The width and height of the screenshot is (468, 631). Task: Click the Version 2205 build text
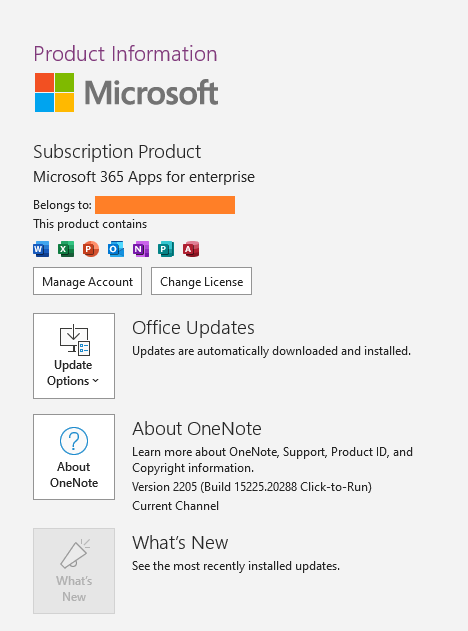pos(252,487)
